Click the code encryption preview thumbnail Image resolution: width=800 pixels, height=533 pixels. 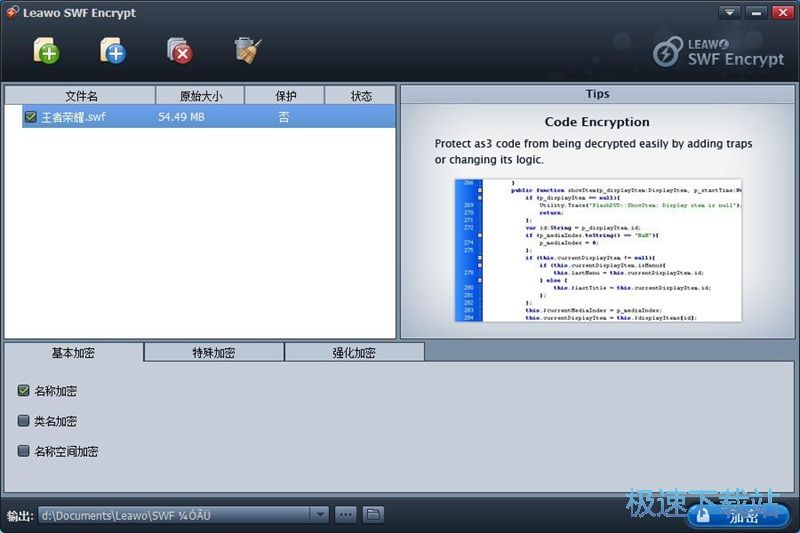[598, 250]
